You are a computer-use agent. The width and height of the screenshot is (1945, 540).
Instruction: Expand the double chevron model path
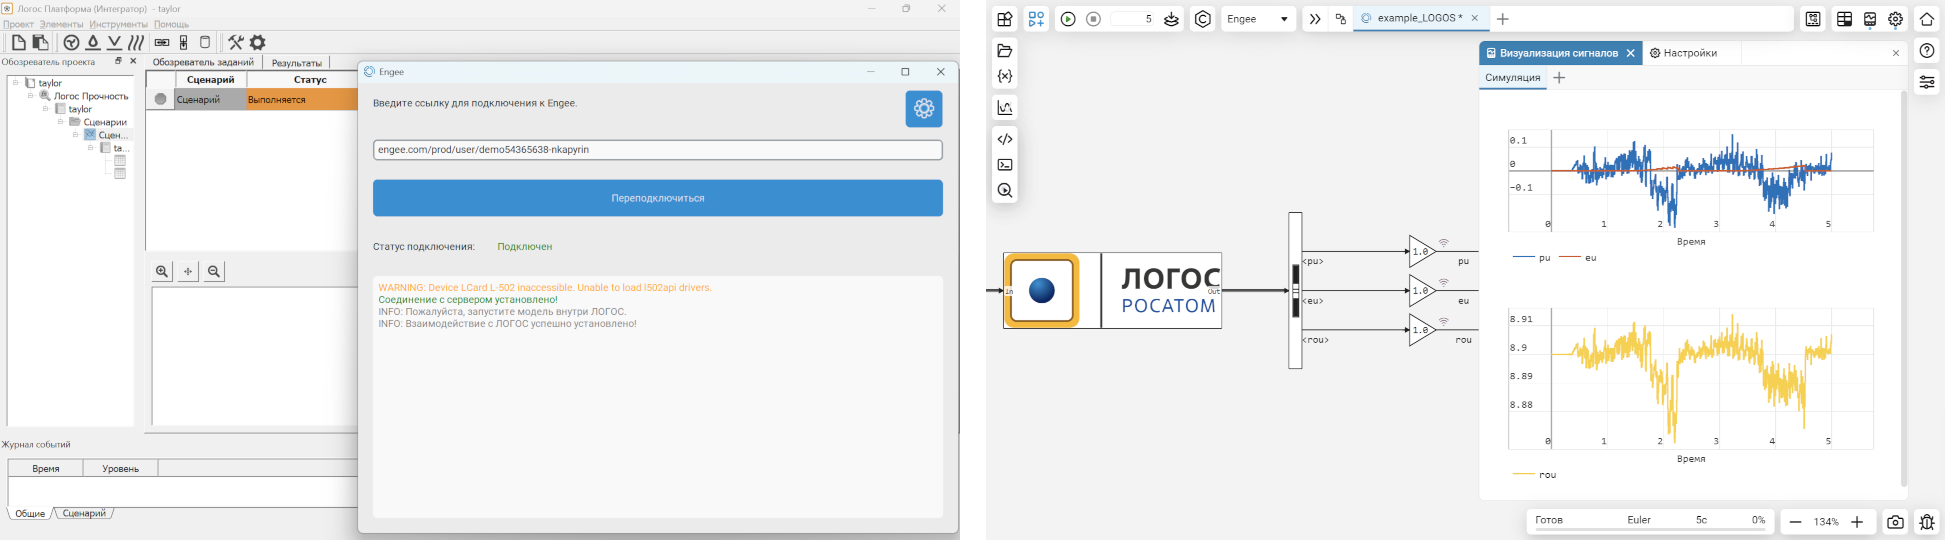(1314, 19)
